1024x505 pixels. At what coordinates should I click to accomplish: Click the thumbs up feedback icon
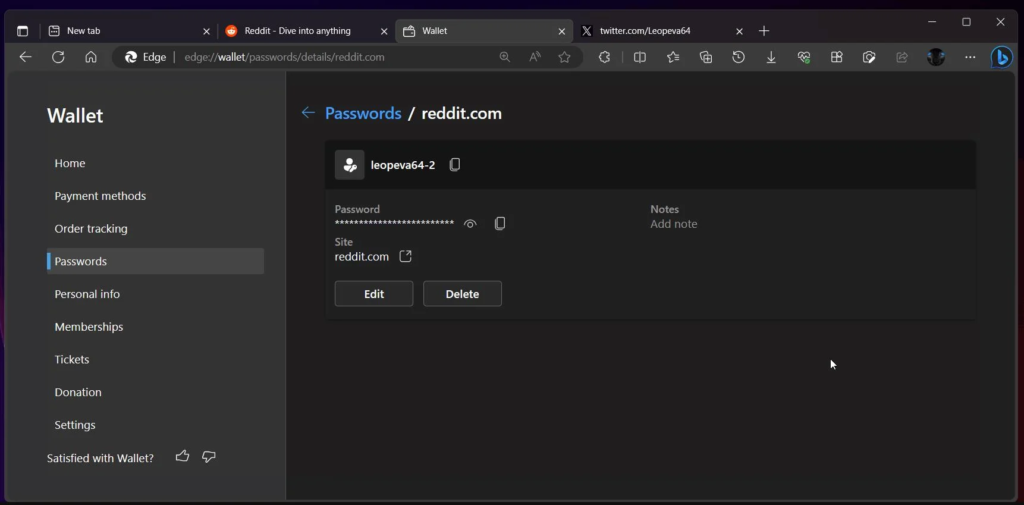182,457
